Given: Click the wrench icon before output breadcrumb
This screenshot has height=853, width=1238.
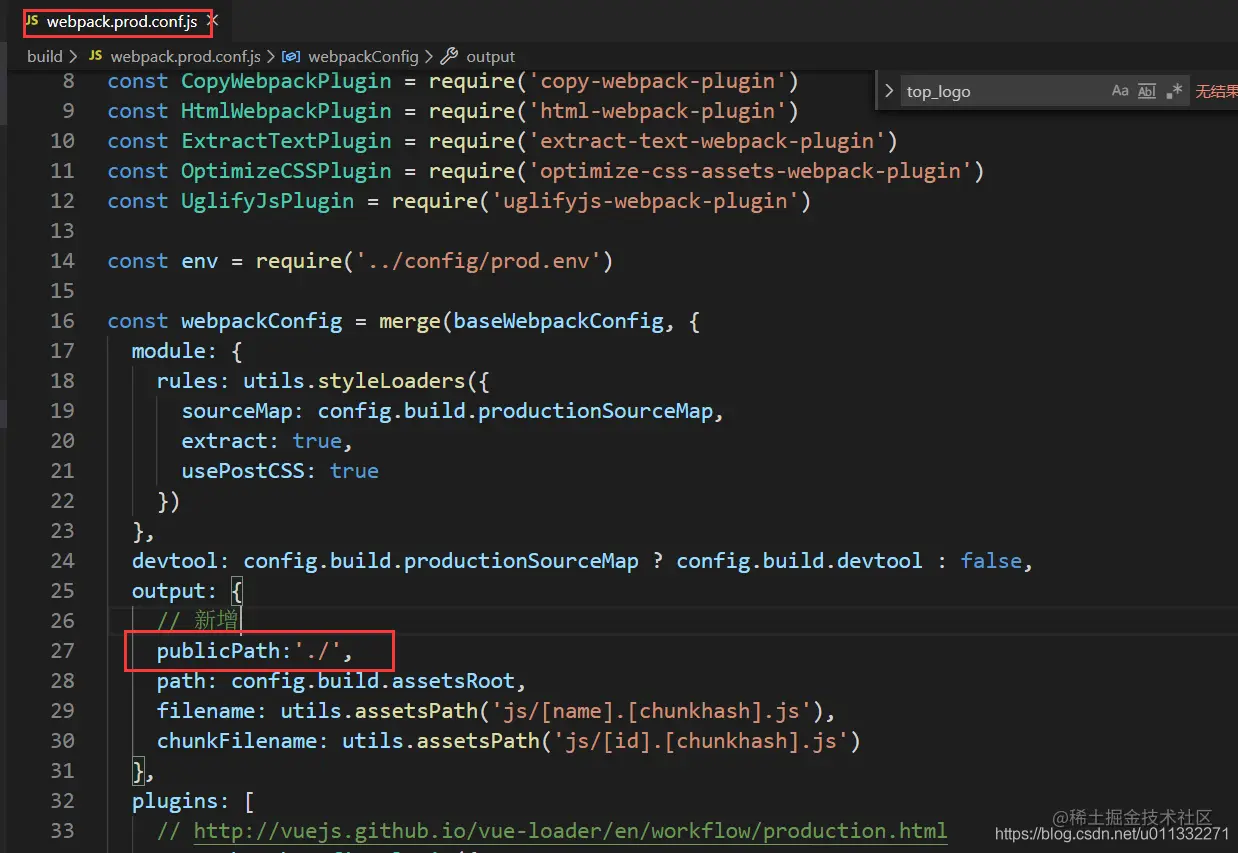Looking at the screenshot, I should click(449, 56).
